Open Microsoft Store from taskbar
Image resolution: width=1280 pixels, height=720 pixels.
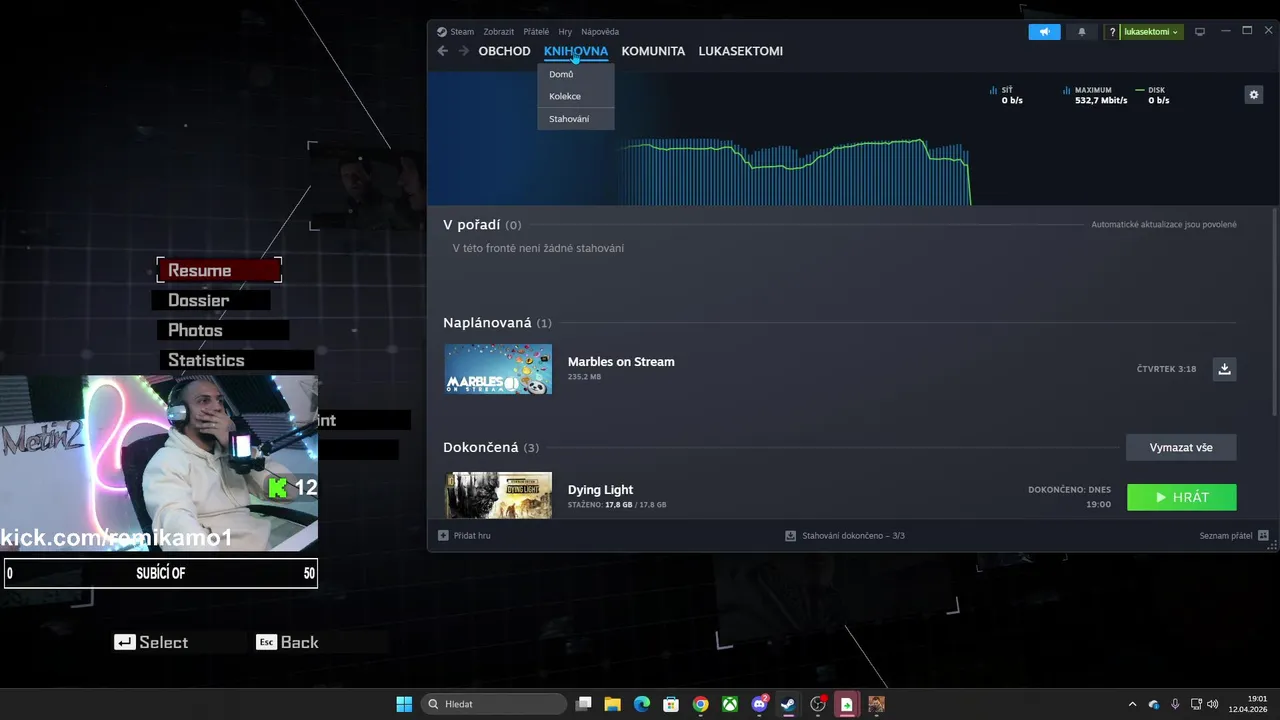tap(671, 704)
